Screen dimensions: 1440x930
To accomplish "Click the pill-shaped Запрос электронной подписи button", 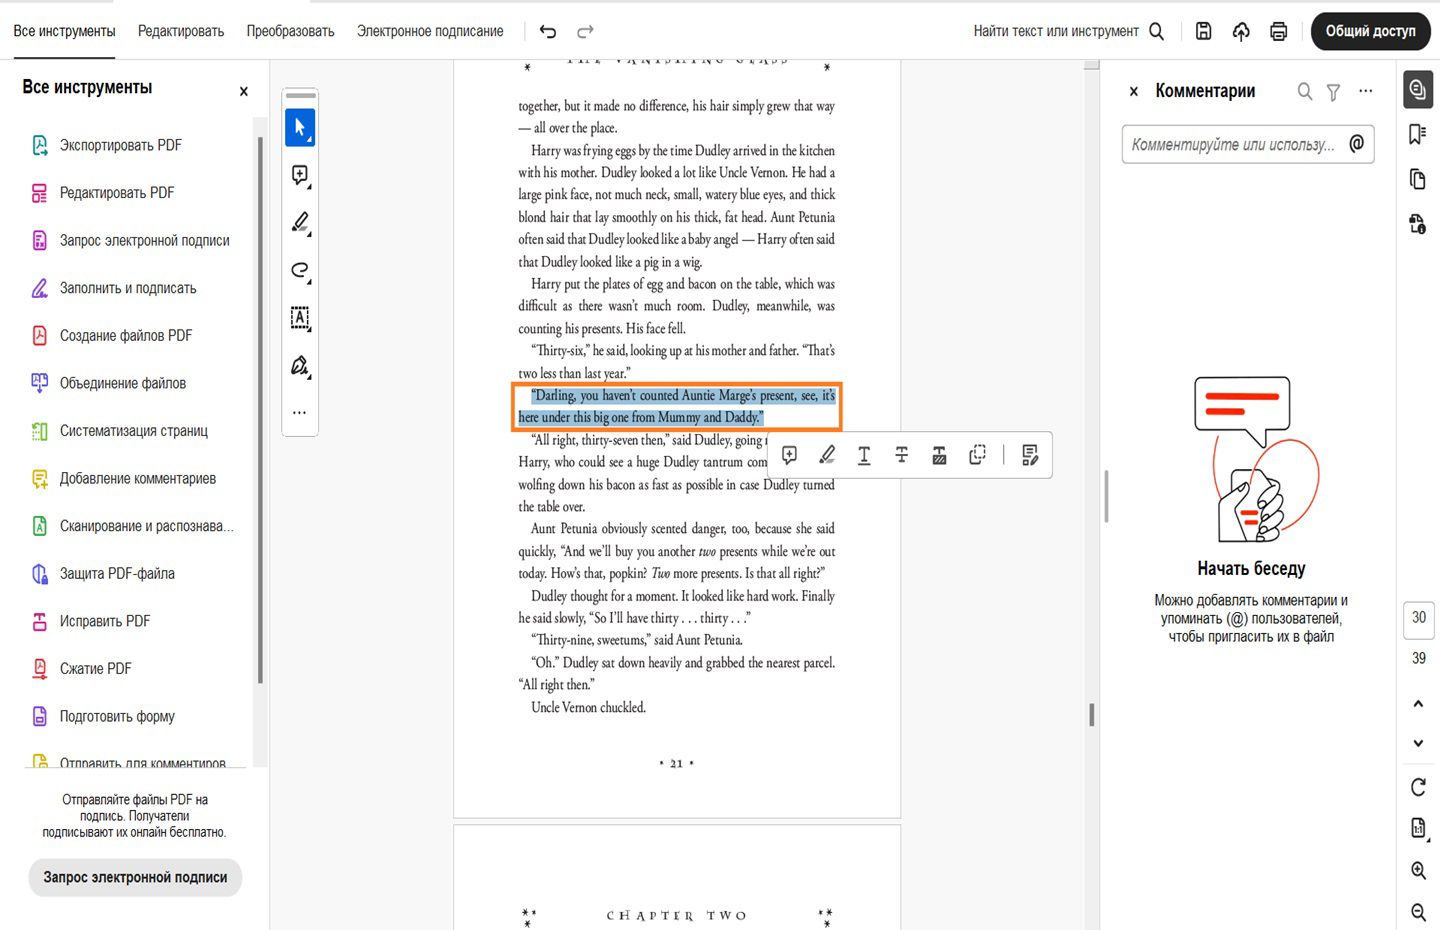I will click(135, 877).
